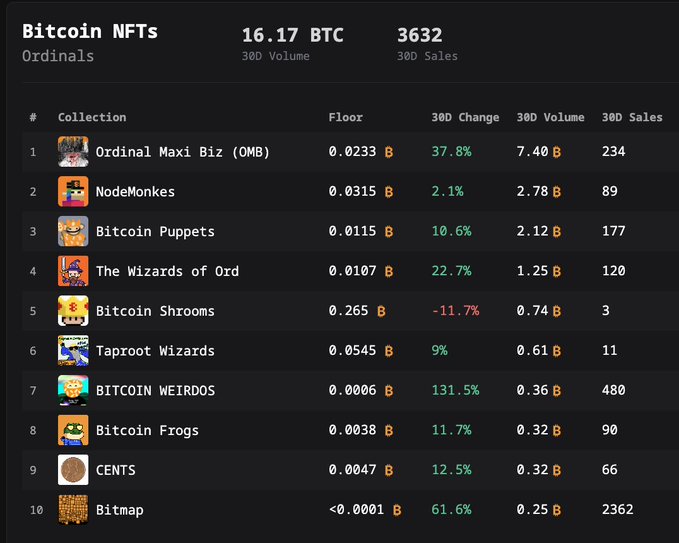
Task: Click the Ordinals subtitle text
Action: pos(58,56)
